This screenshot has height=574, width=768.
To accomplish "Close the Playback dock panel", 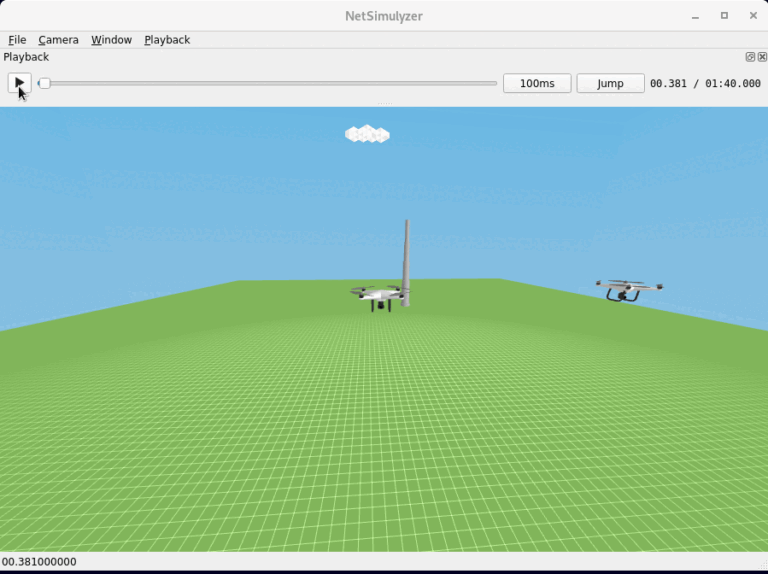I will click(x=762, y=57).
